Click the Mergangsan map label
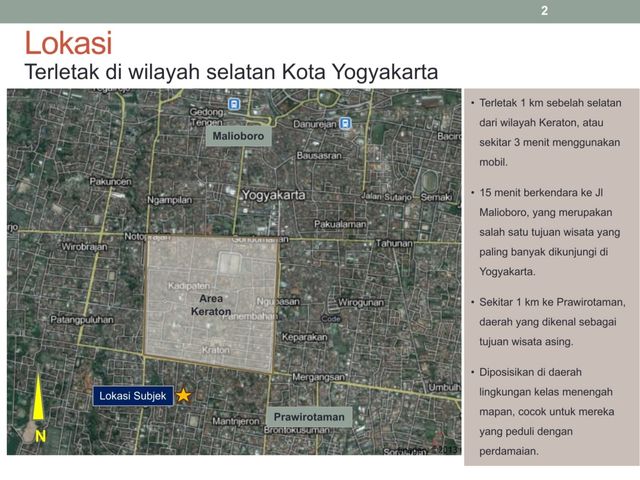The width and height of the screenshot is (640, 480). 319,377
